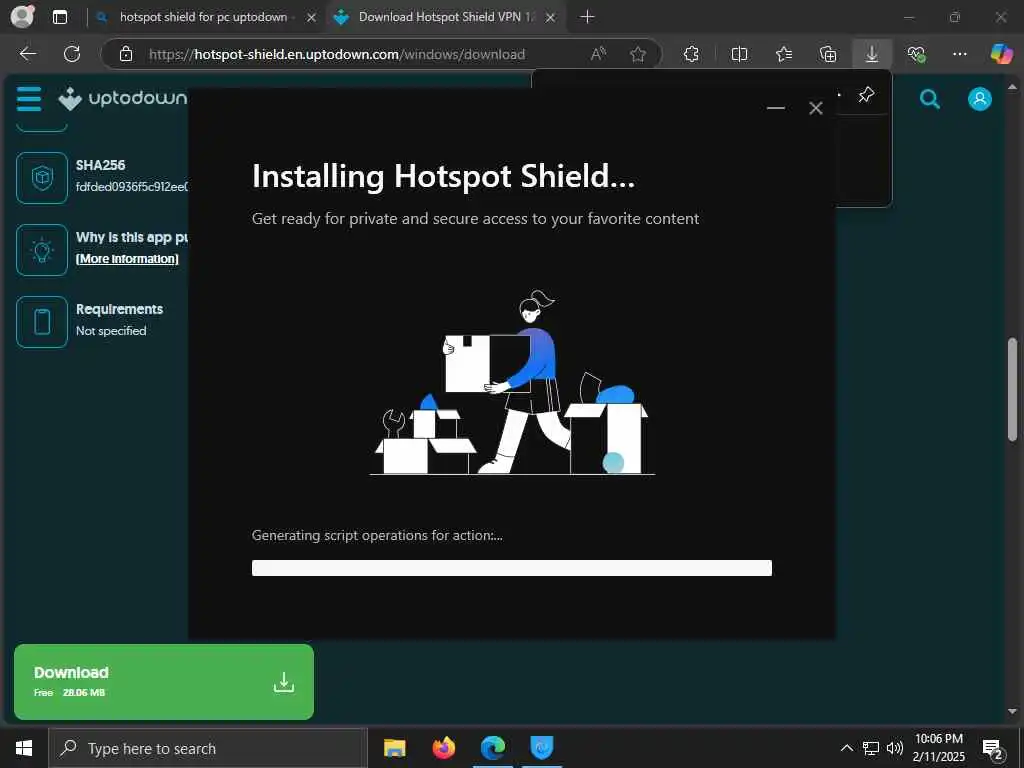Click the address bar URL
Screen dimensions: 1024x768
tap(337, 54)
